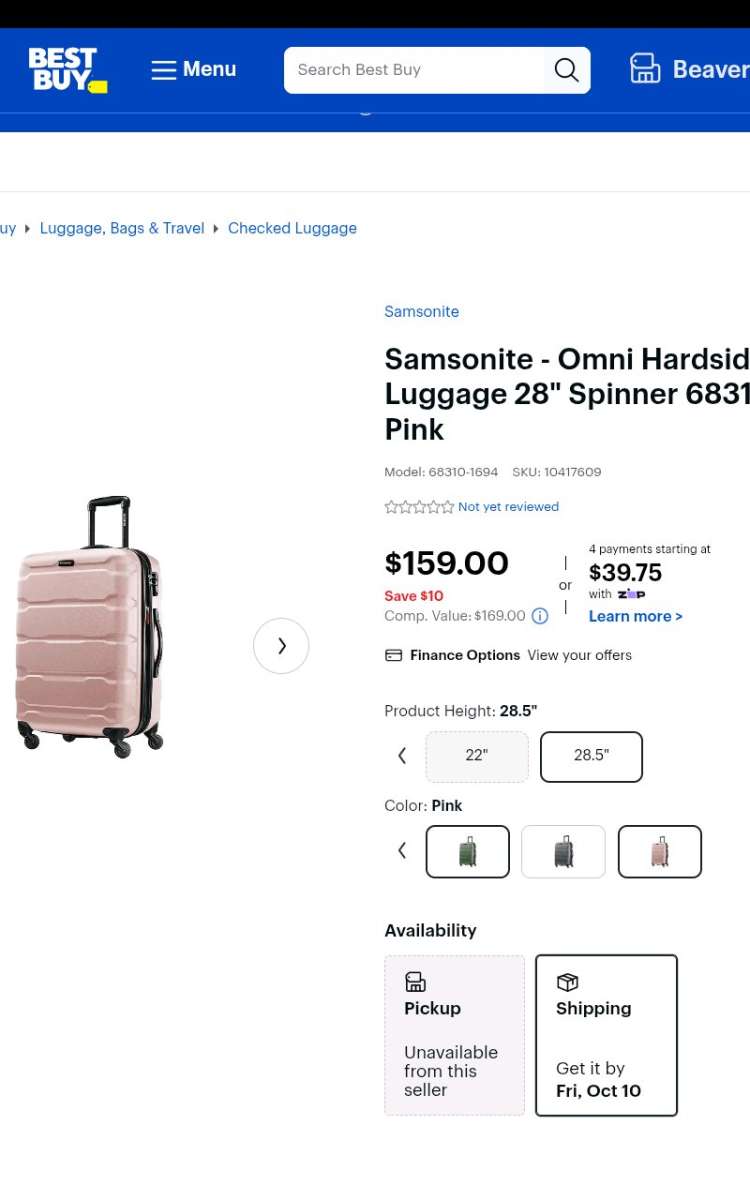Open the Comp. Value info icon

click(539, 616)
